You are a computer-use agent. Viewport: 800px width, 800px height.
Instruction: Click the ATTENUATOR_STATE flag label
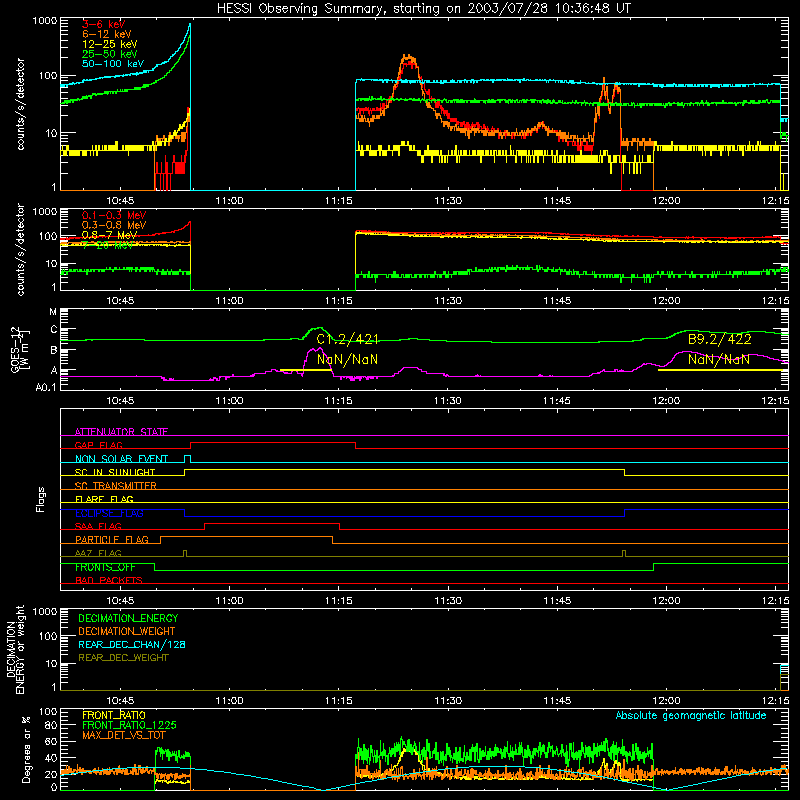pyautogui.click(x=121, y=432)
